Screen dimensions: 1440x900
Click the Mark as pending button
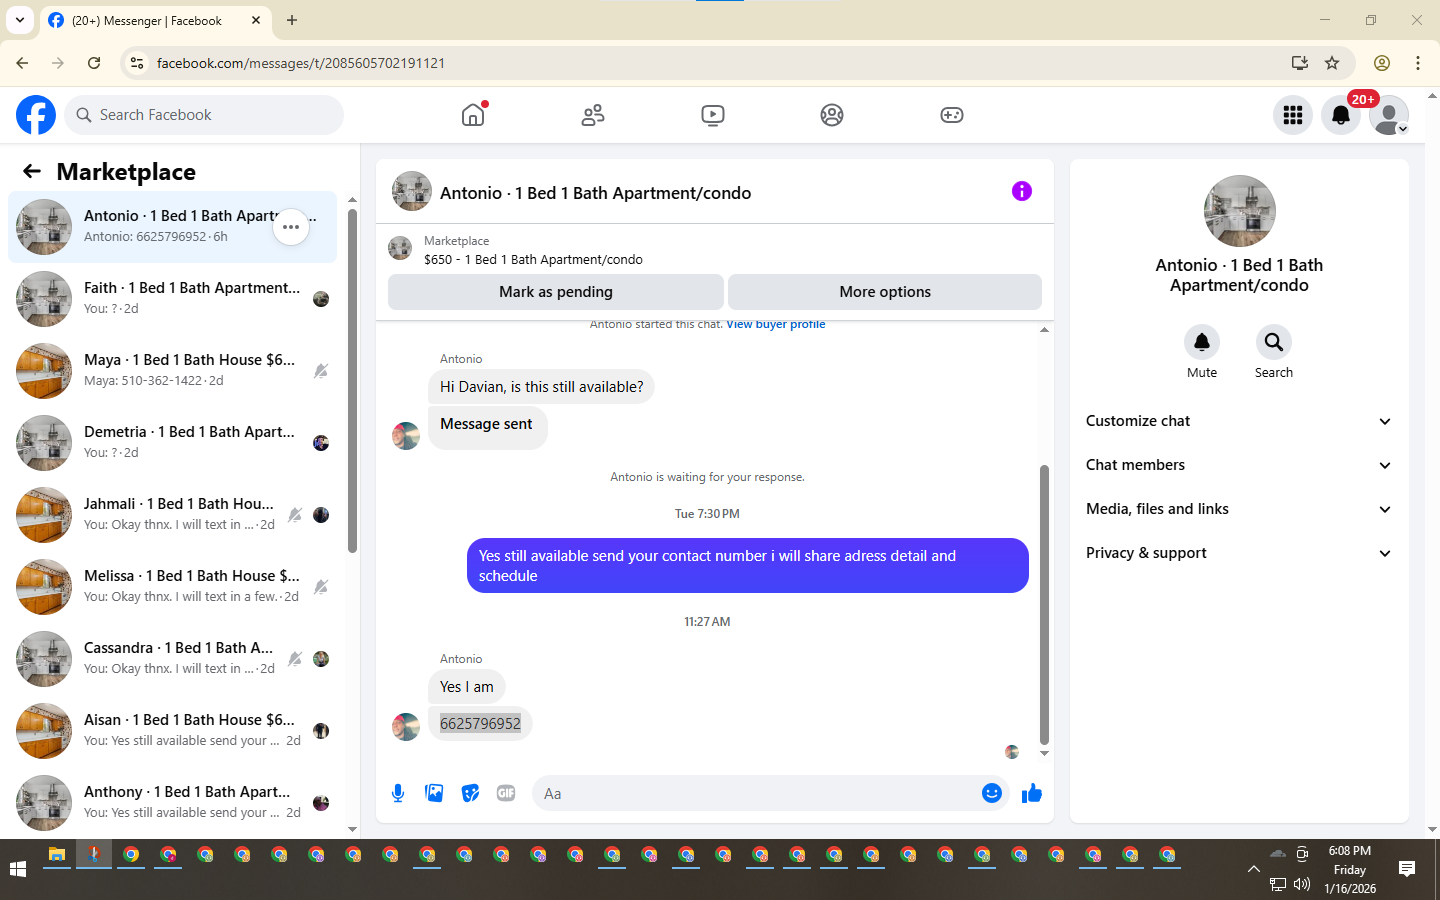point(555,292)
